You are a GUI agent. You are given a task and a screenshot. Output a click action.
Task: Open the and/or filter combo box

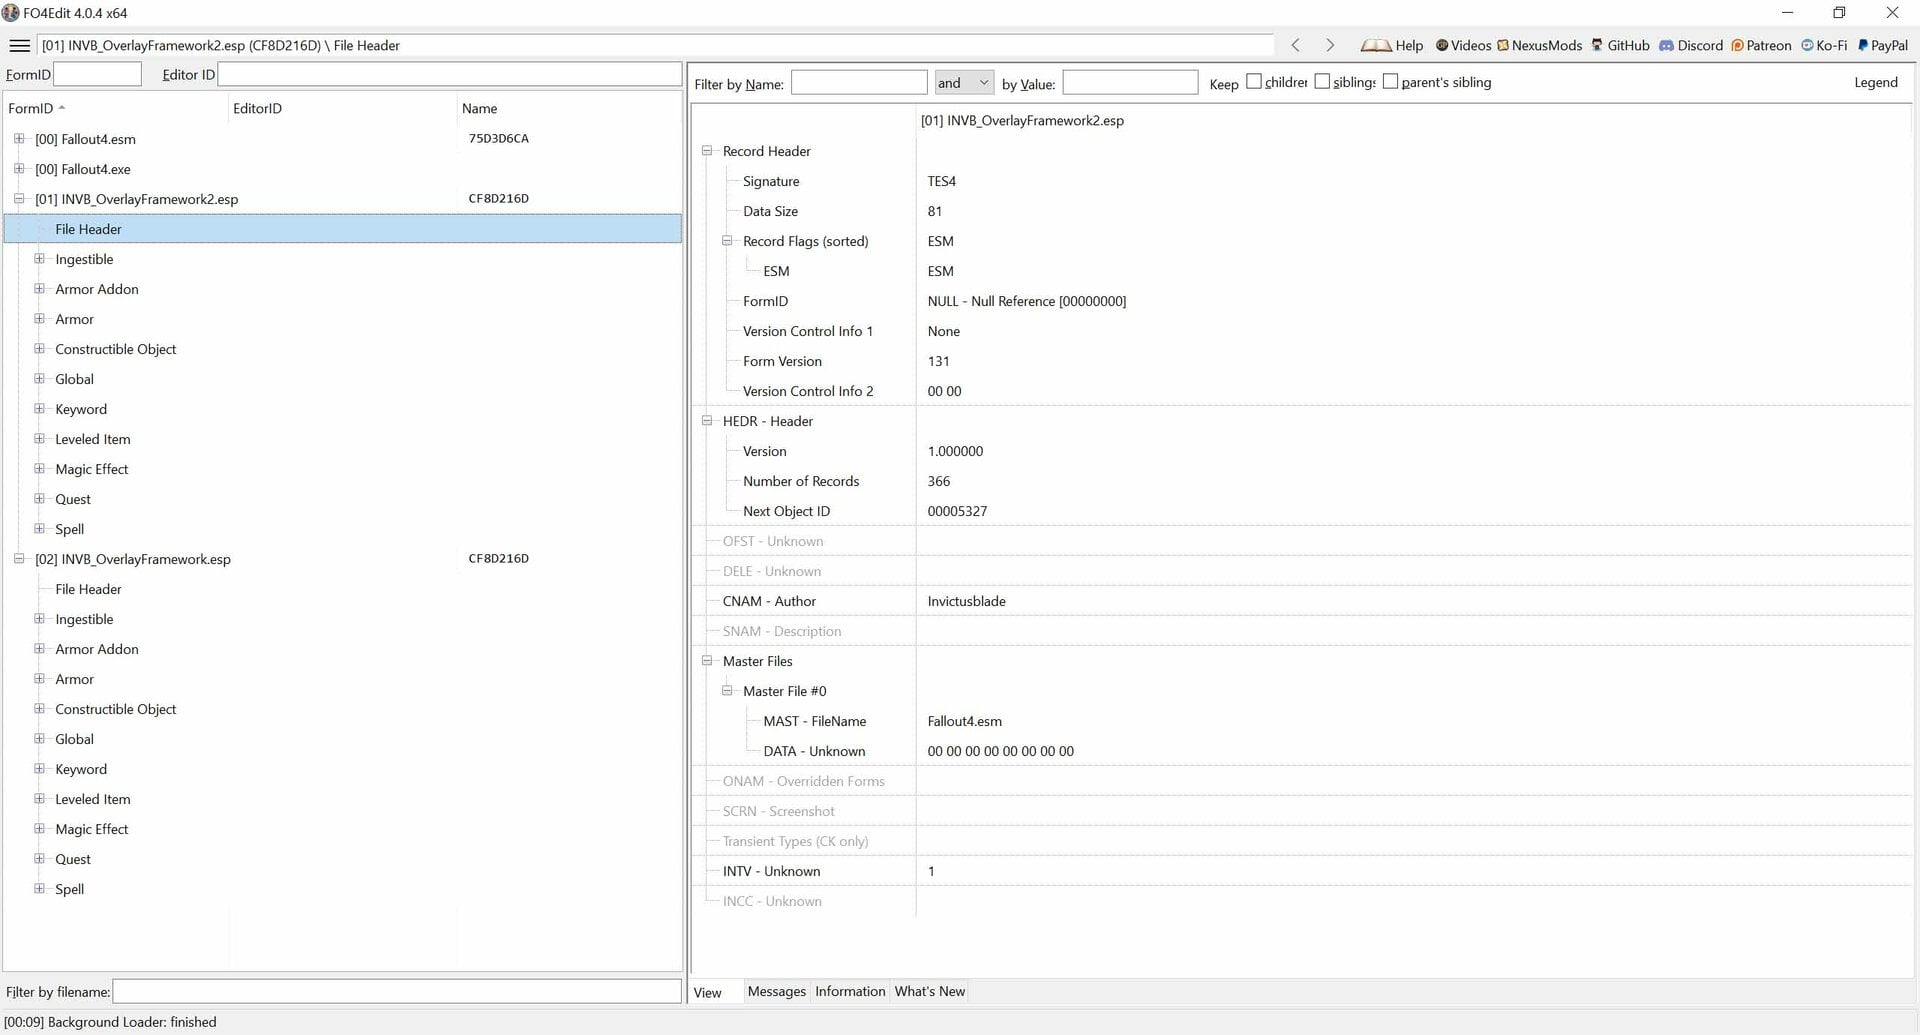964,83
